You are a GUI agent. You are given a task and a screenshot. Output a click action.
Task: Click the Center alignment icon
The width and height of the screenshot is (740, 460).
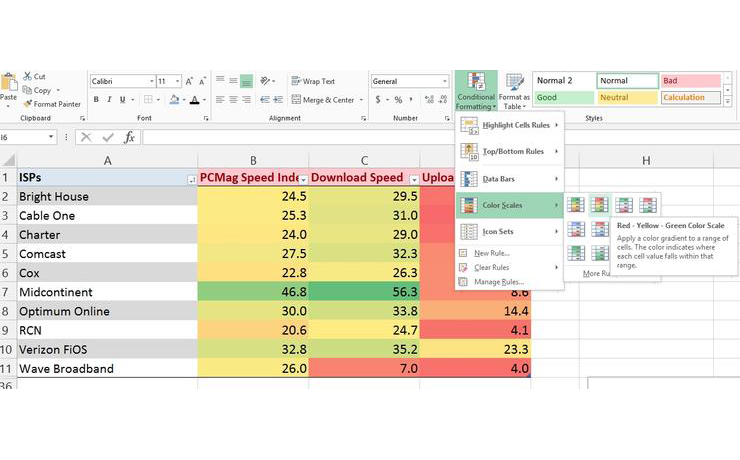click(233, 100)
